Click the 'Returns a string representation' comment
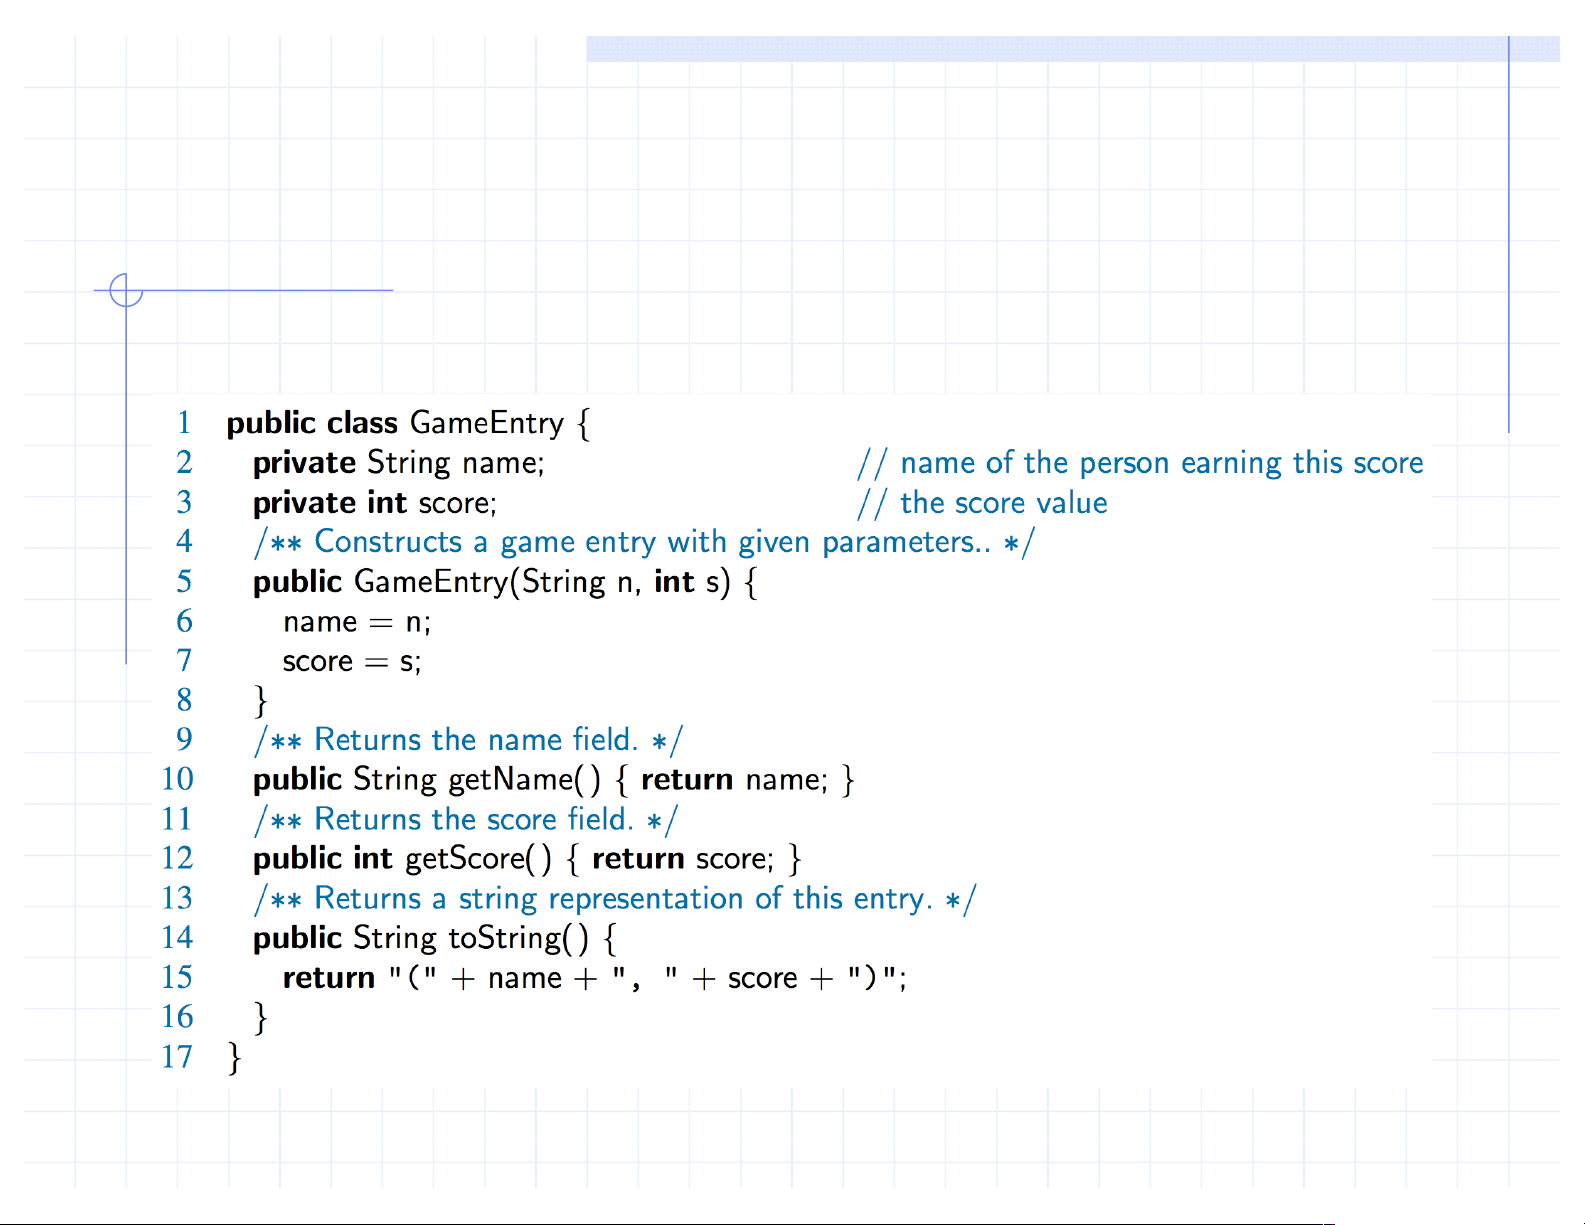This screenshot has width=1585, height=1225. point(615,899)
